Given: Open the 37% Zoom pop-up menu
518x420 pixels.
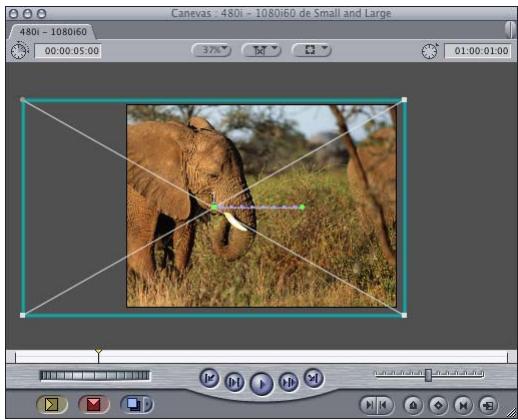Looking at the screenshot, I should click(x=211, y=50).
